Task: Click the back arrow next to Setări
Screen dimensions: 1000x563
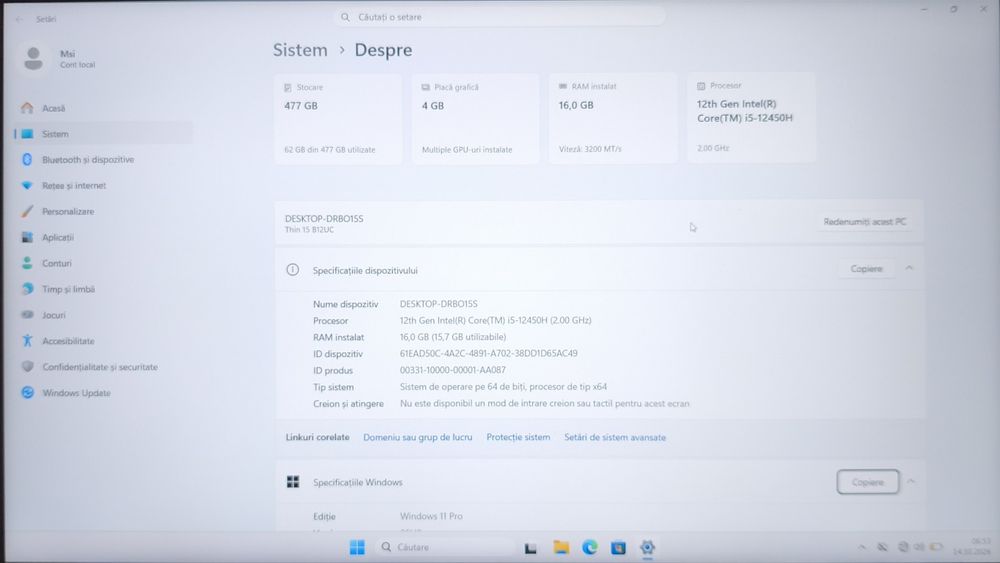Action: tap(18, 19)
